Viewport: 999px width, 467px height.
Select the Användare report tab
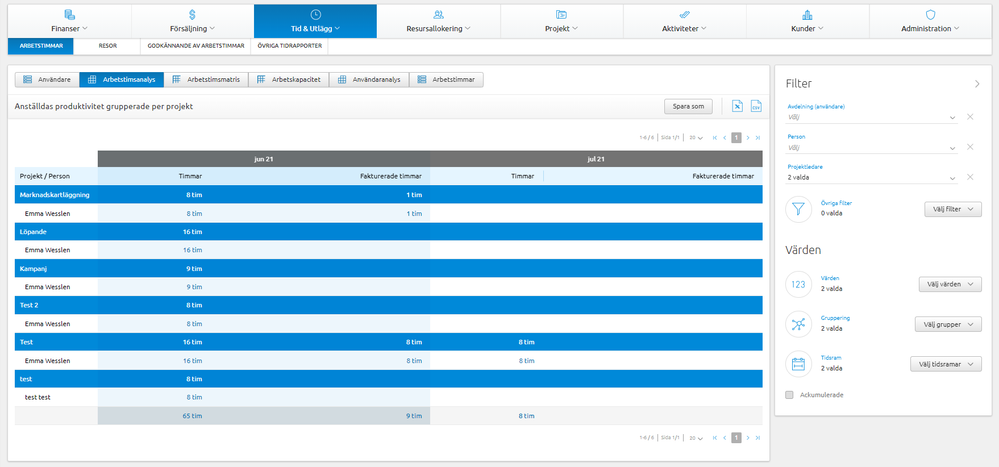coord(47,80)
